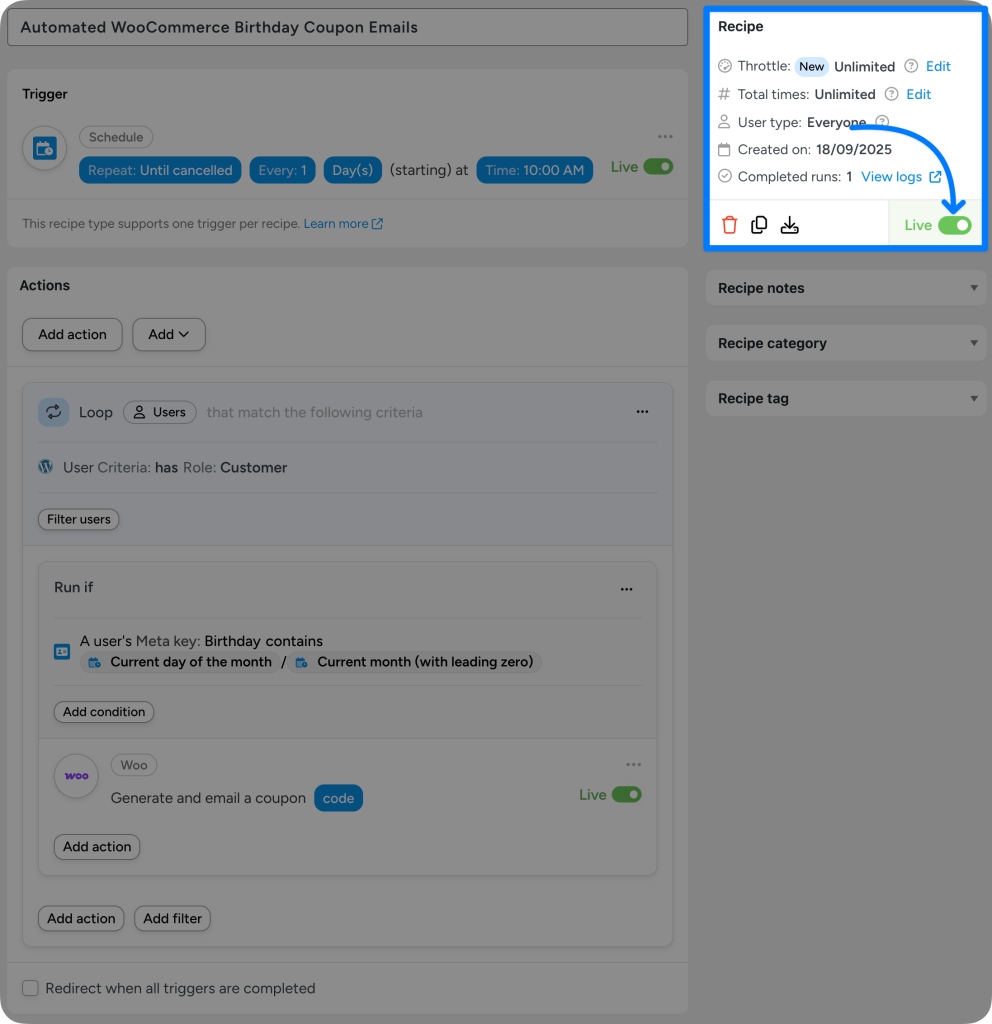
Task: Open the three-dot menu on the Woo action
Action: [634, 764]
